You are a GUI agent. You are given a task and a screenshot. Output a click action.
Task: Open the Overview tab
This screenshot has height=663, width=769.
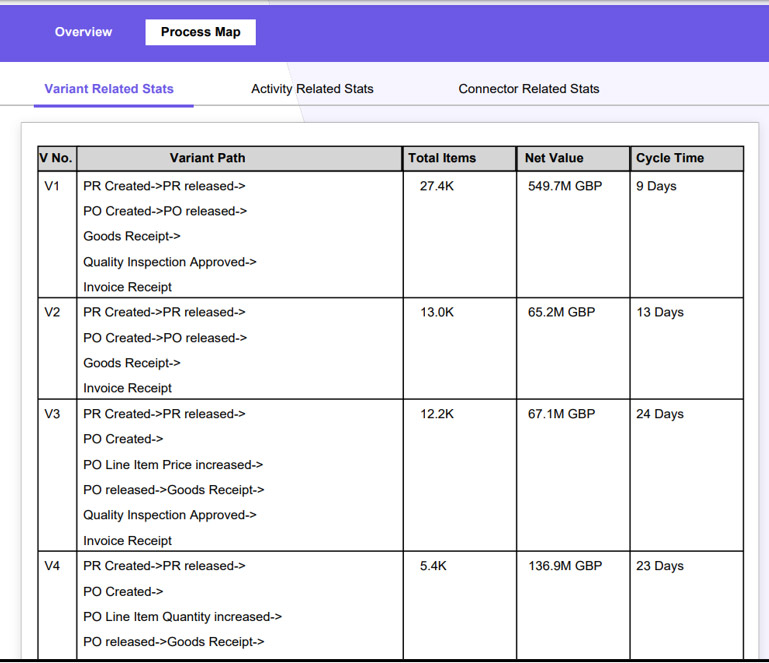[x=83, y=32]
